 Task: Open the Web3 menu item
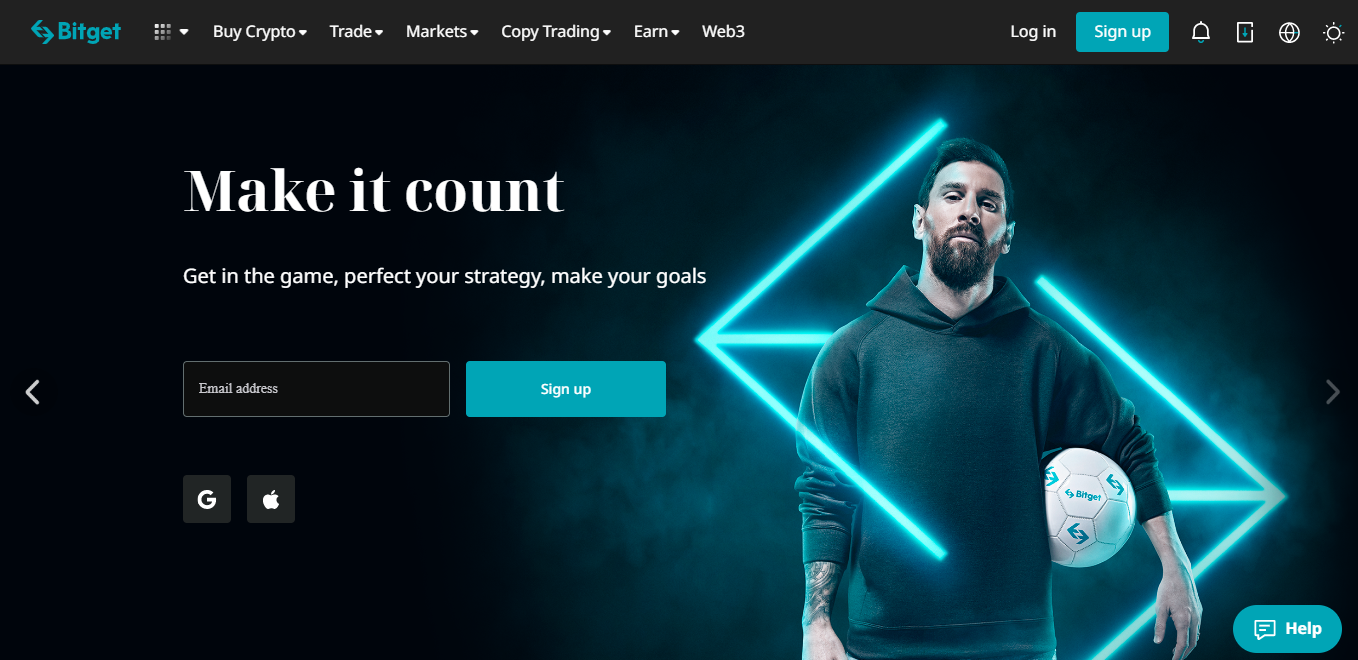coord(723,31)
